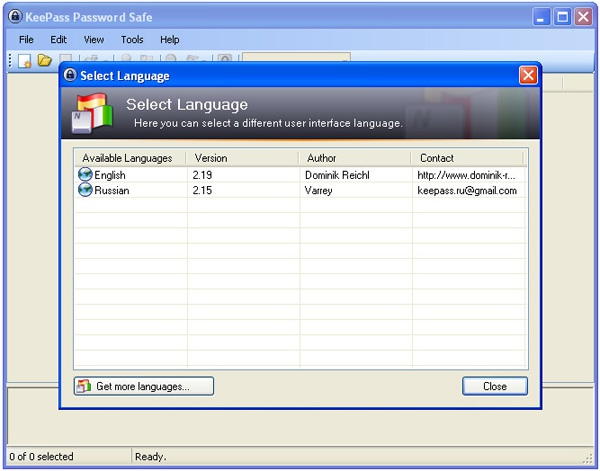600x471 pixels.
Task: Click version 2.15 in Russian row
Action: pyautogui.click(x=202, y=190)
